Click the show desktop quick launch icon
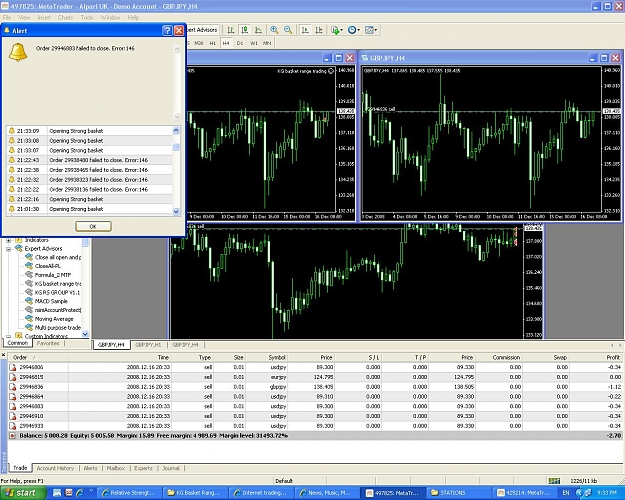This screenshot has width=625, height=500. (57, 493)
